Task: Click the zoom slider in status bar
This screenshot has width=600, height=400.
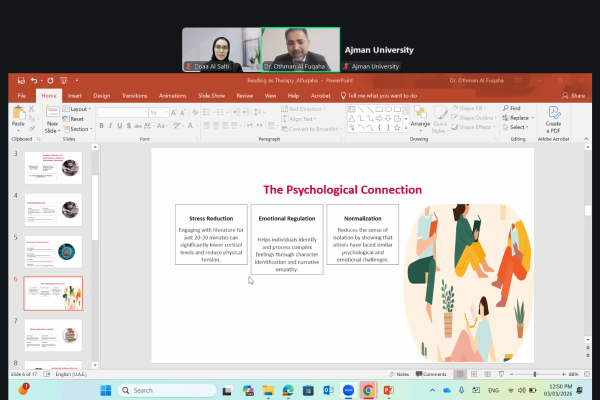Action: coord(535,373)
